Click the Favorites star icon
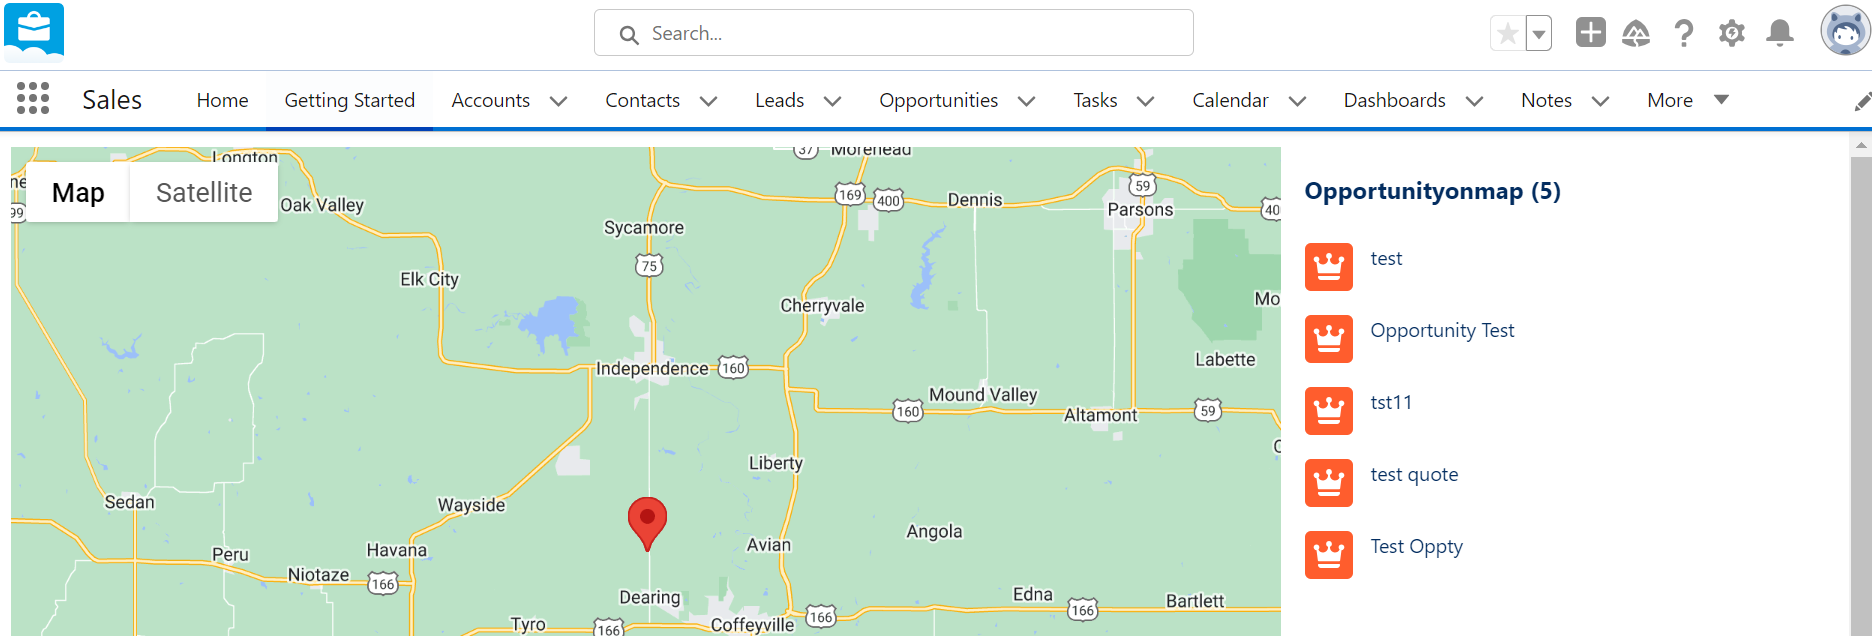 pos(1507,33)
